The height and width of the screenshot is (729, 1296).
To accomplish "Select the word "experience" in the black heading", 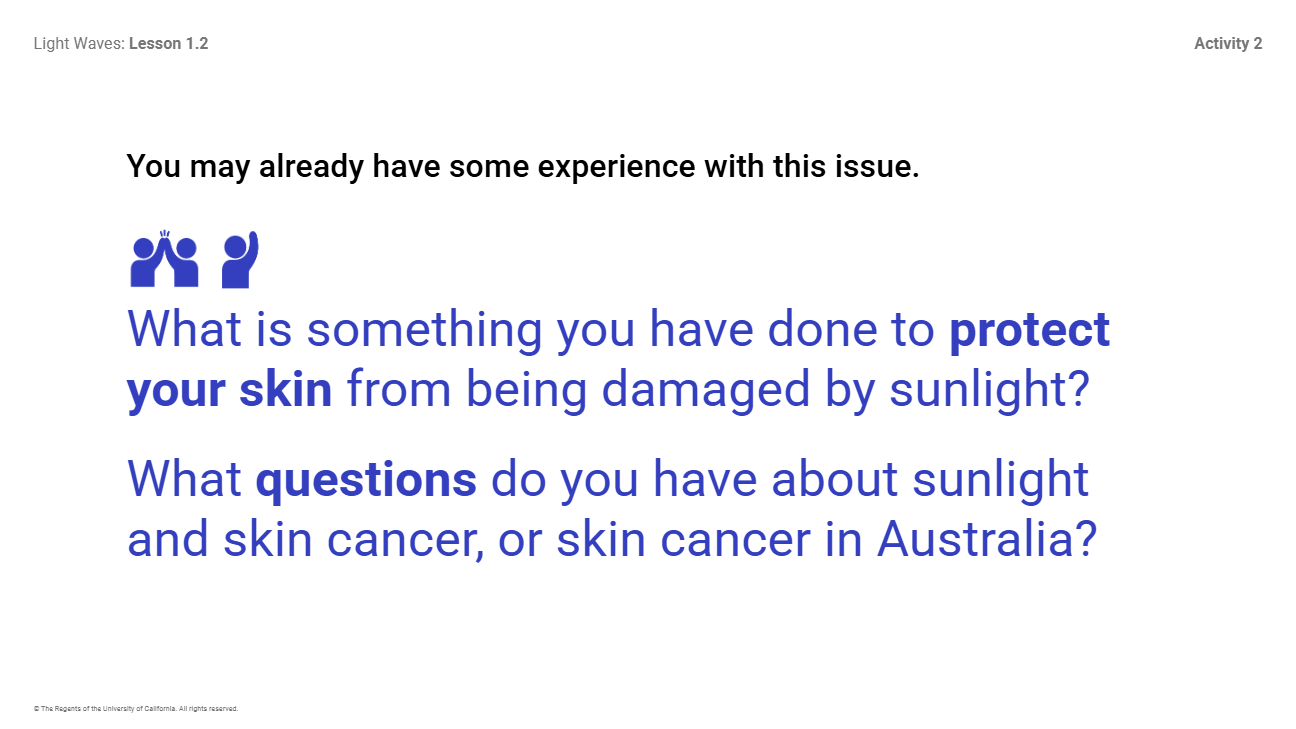I will coord(615,167).
